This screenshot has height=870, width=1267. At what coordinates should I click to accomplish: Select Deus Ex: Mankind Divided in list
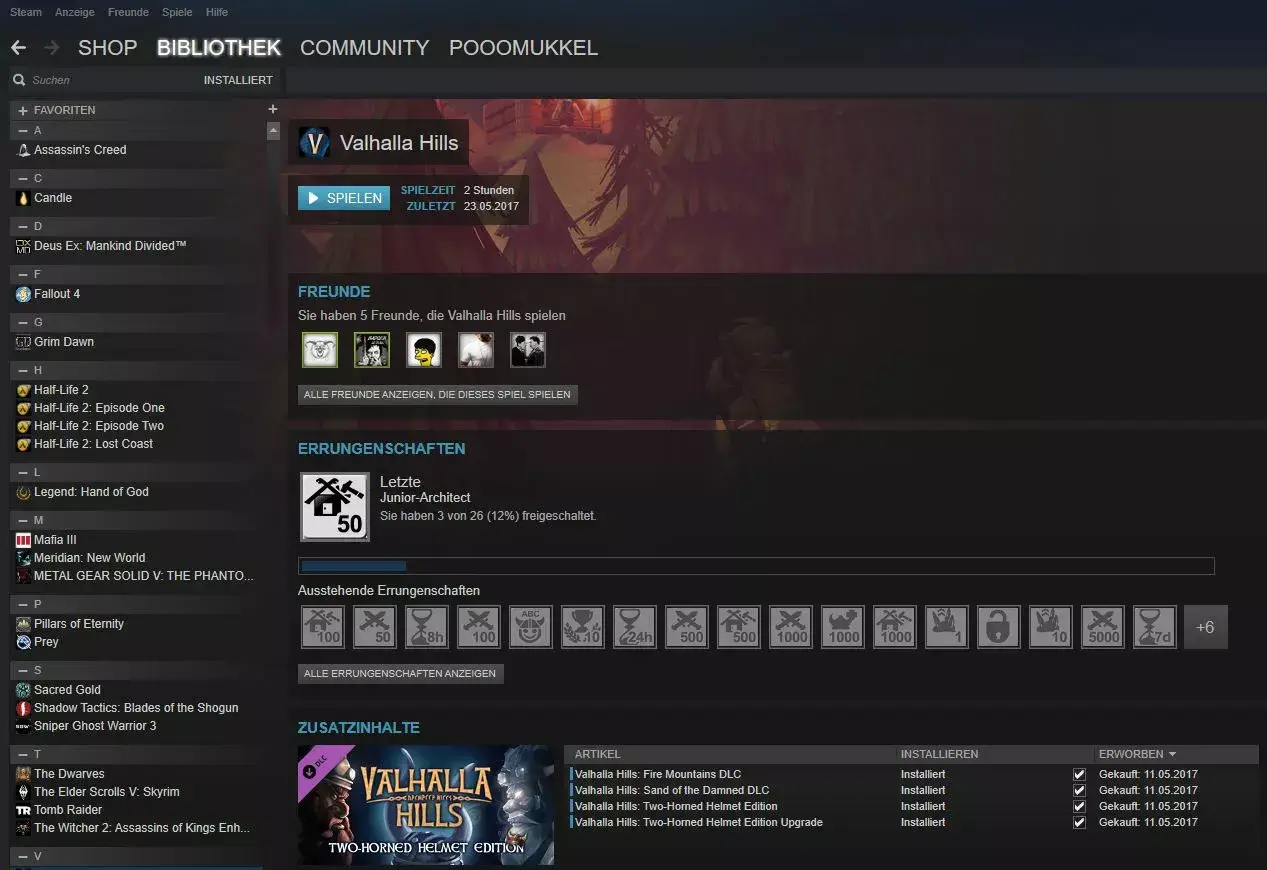pos(110,246)
